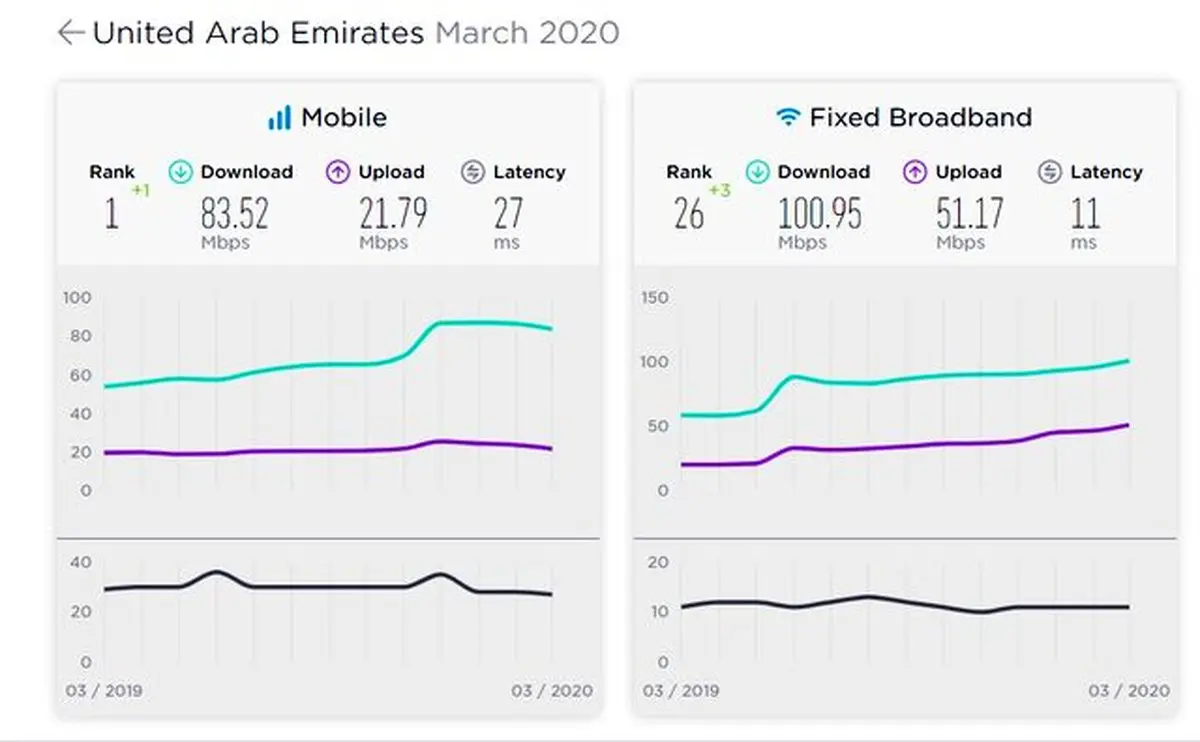Image resolution: width=1200 pixels, height=742 pixels.
Task: Click the teal download line in Mobile chart
Action: [x=300, y=367]
